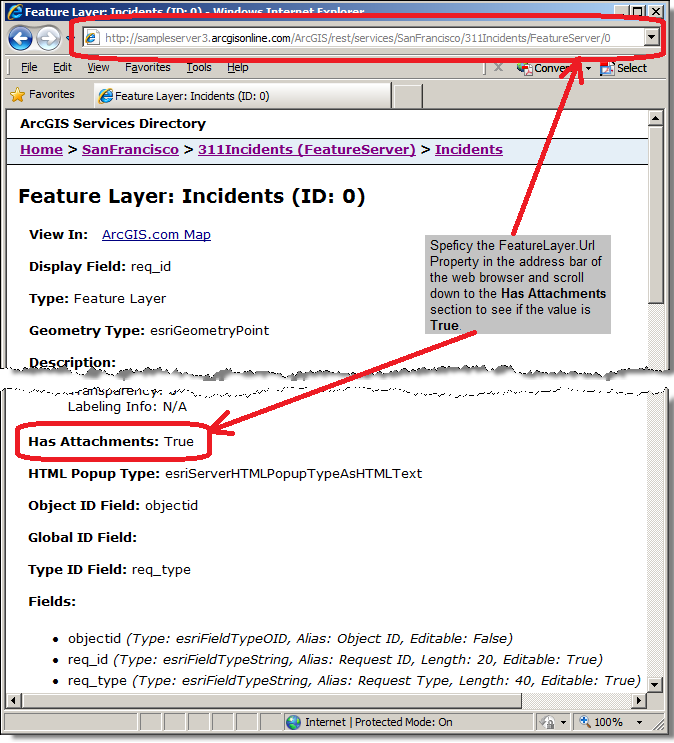
Task: Select the Feature Layer: Incidents tab
Action: 242,96
